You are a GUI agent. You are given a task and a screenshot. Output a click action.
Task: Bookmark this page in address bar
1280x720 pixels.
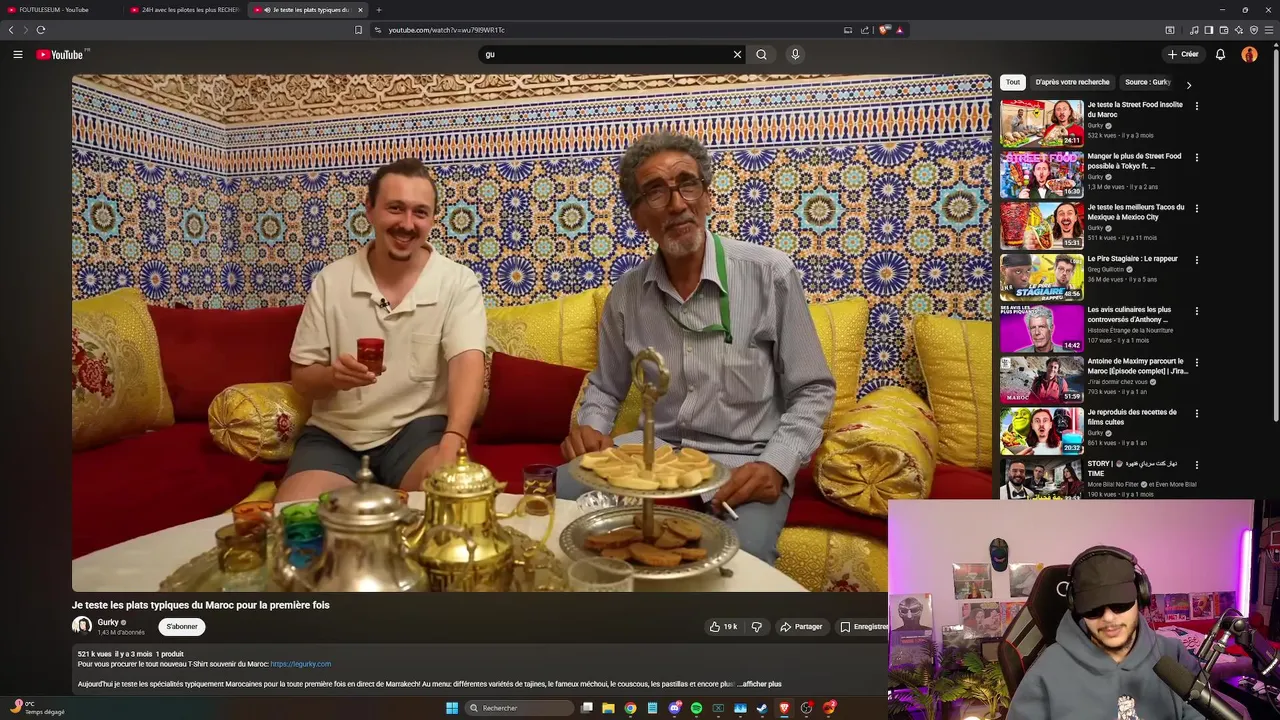[359, 30]
